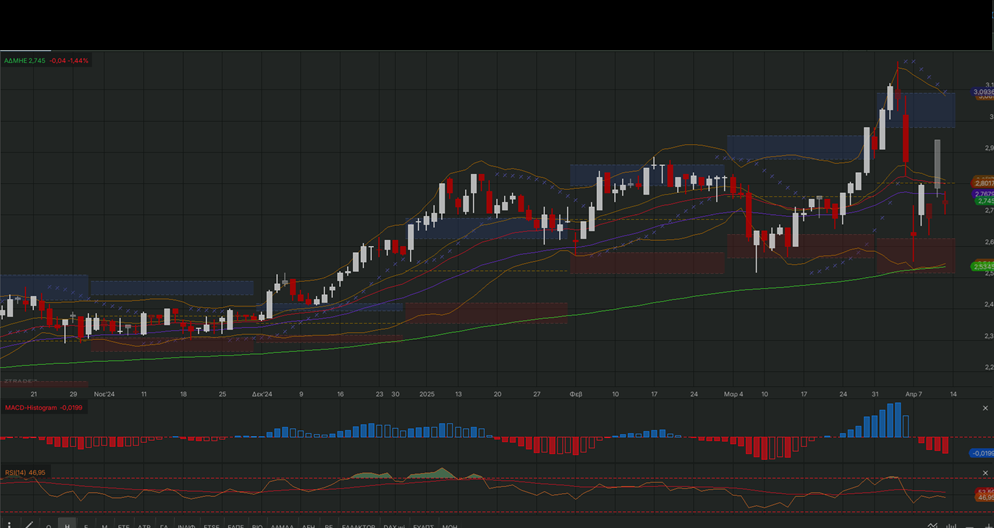Click the green 2,5345 moving average tag
This screenshot has height=528, width=994.
click(x=983, y=267)
